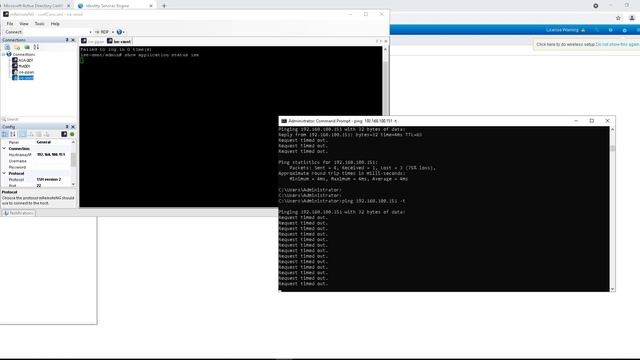Click the globe connections icon in toolbar
The image size is (640, 360).
point(119,32)
